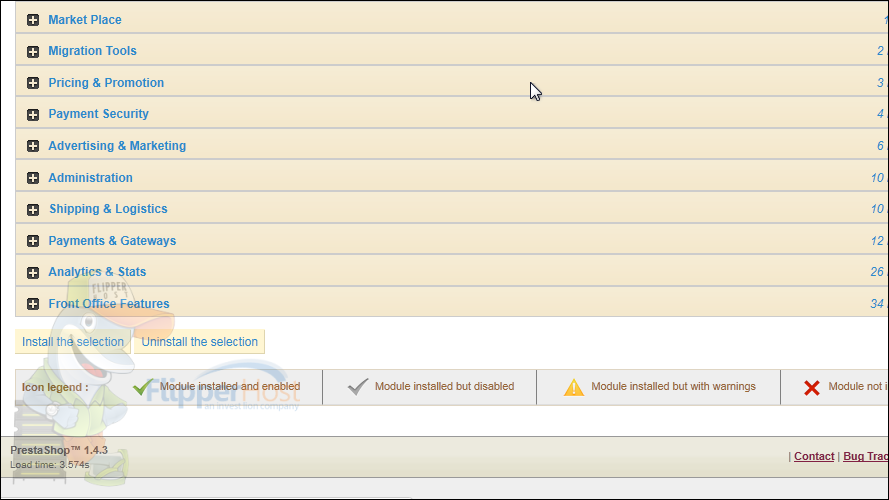
Task: Click the red X module legend icon
Action: pos(812,388)
